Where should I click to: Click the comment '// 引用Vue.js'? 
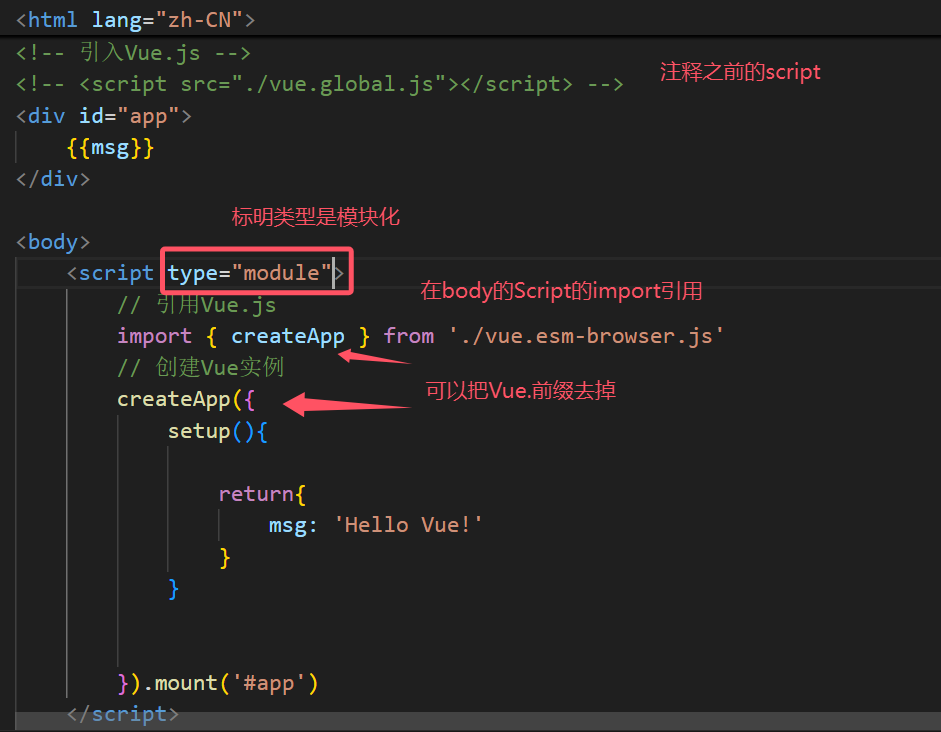tap(197, 305)
